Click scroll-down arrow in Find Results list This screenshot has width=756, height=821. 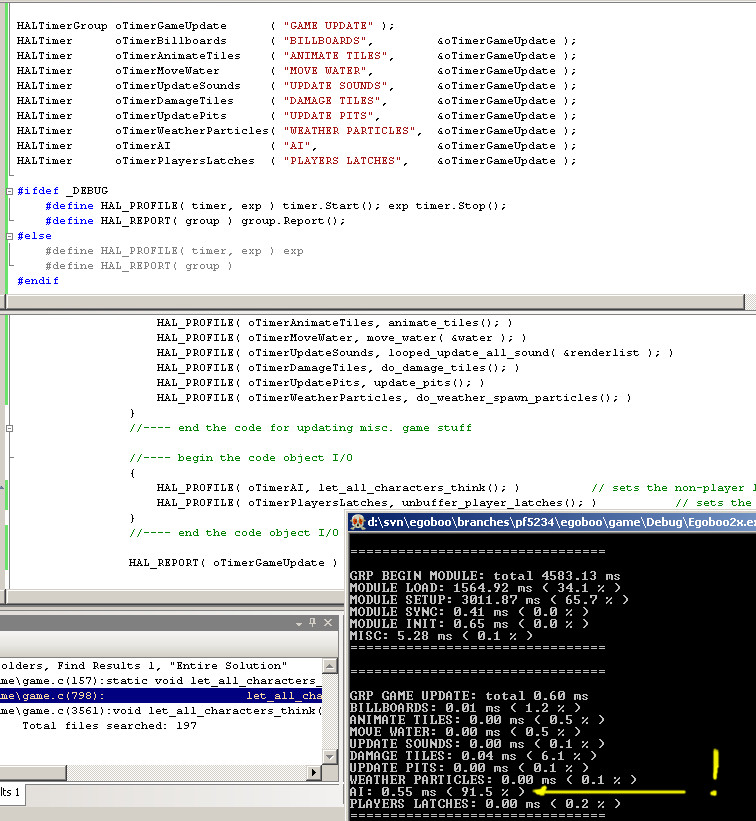coord(330,757)
